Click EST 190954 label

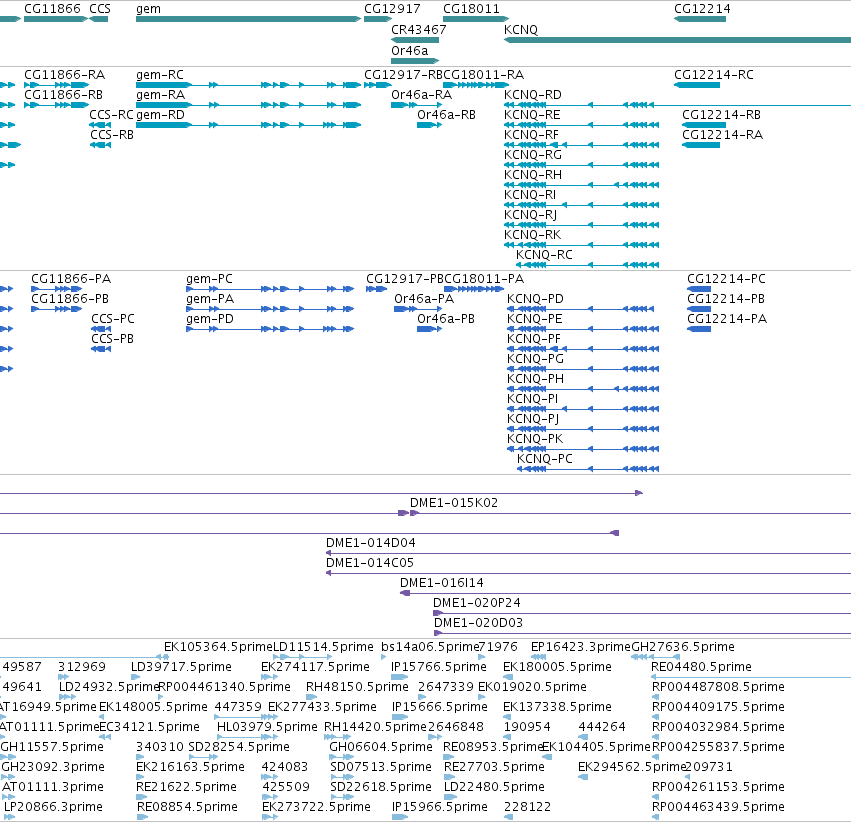tap(526, 727)
